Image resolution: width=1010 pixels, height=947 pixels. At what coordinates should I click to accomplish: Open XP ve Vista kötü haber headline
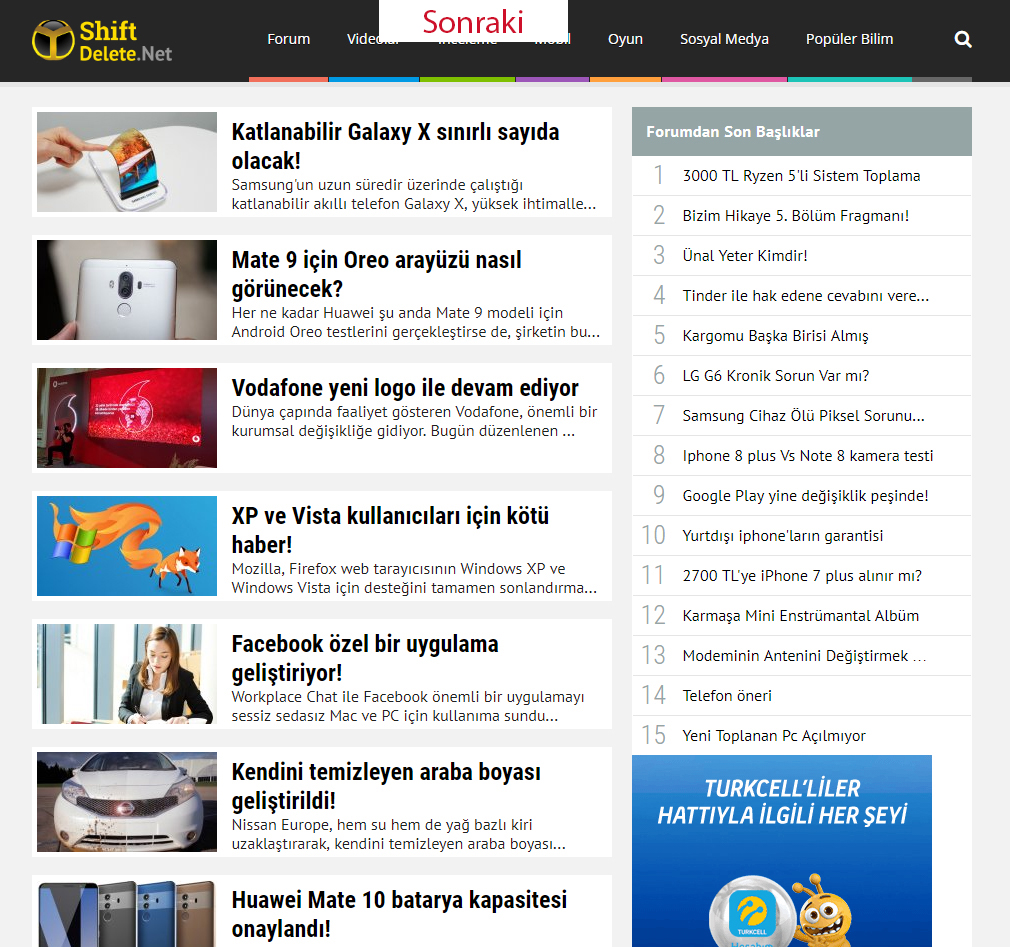pos(390,530)
